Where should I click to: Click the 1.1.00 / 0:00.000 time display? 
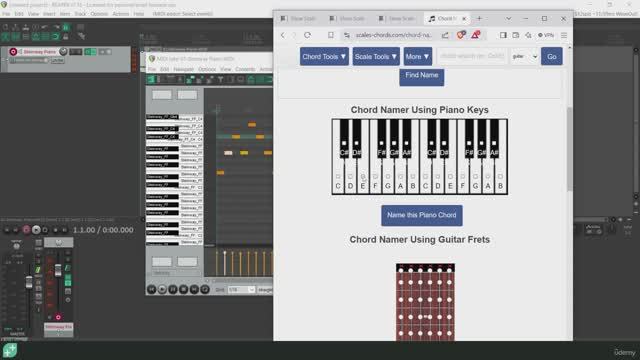tap(103, 230)
